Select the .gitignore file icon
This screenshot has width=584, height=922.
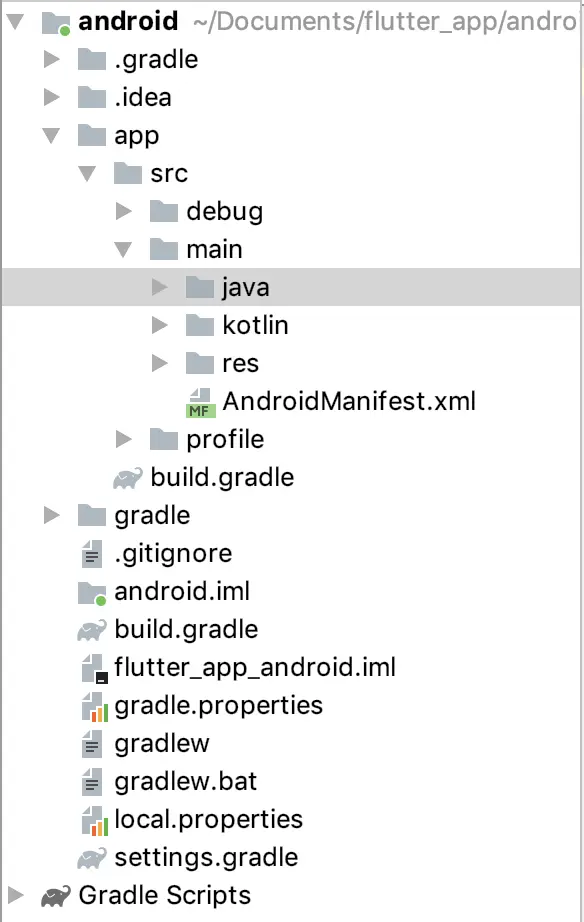point(94,553)
